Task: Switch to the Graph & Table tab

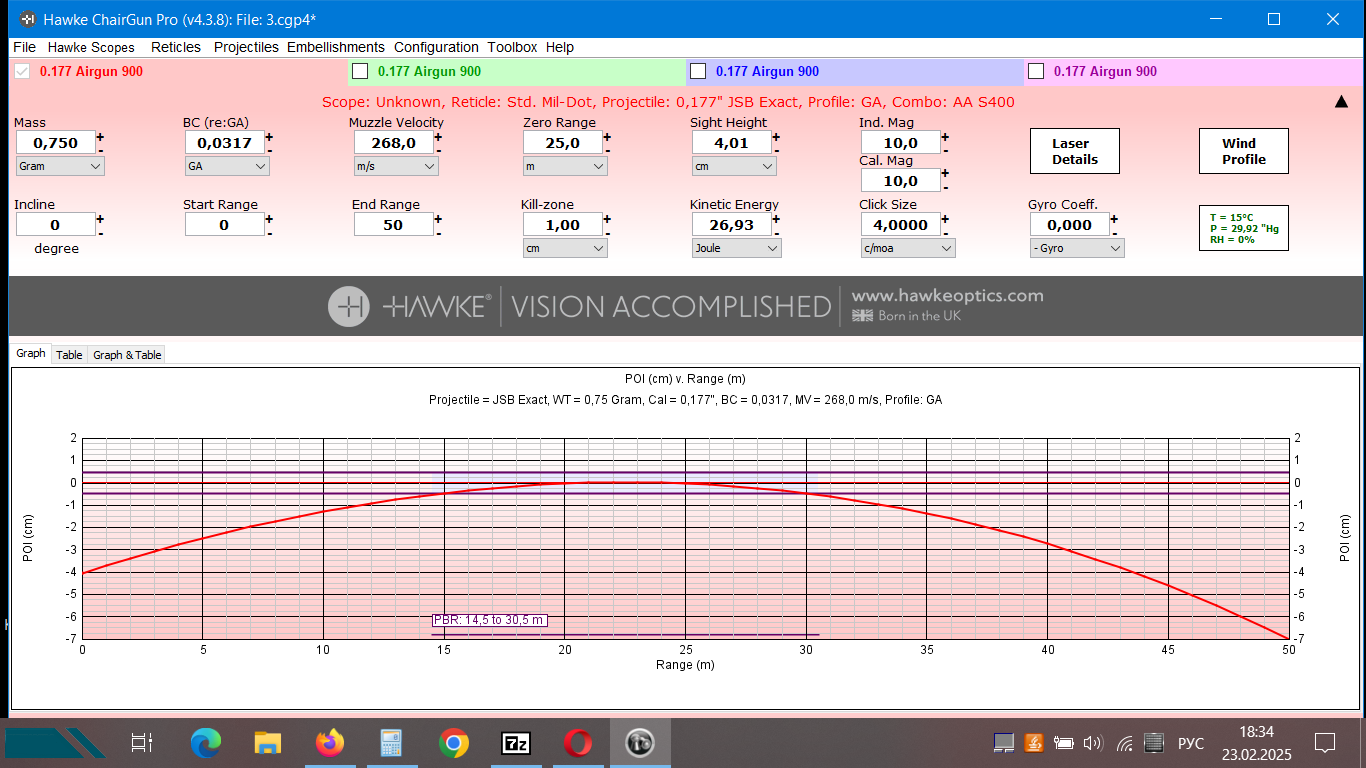Action: tap(127, 355)
